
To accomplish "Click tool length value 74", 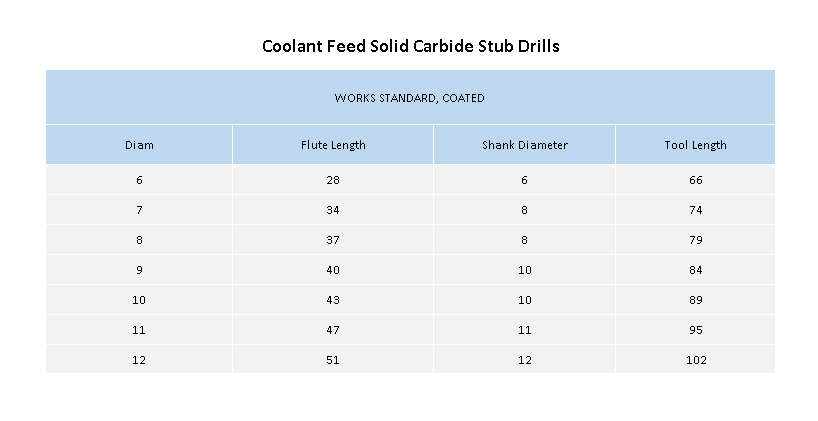I will [695, 210].
